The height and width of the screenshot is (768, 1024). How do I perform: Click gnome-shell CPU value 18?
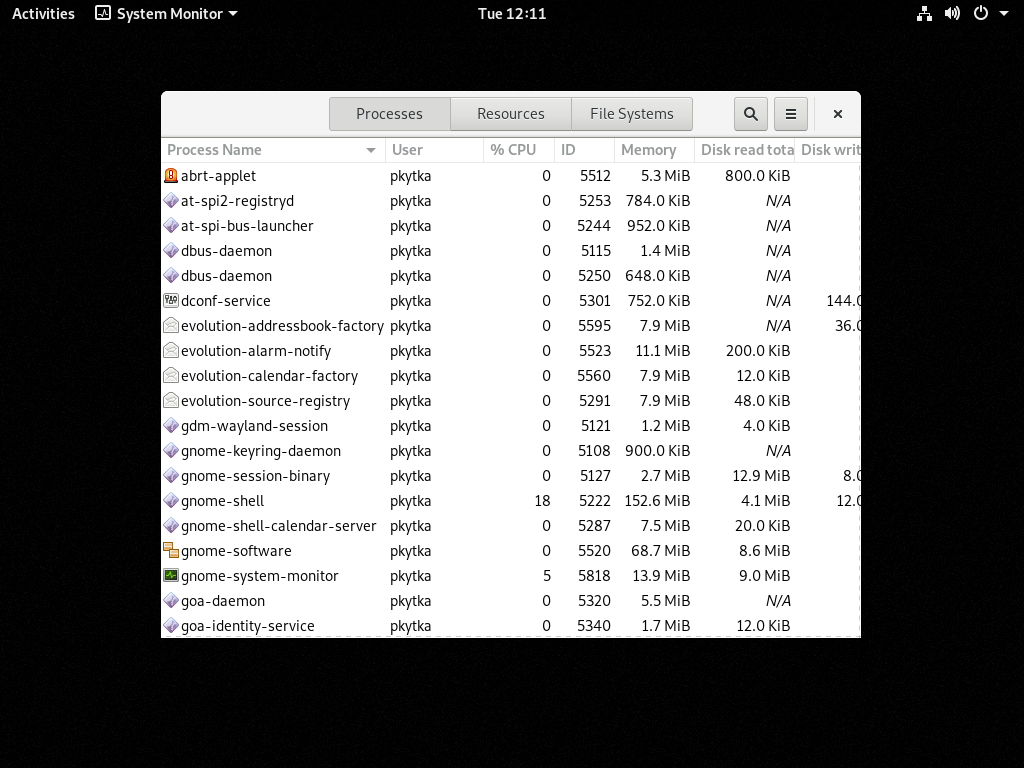click(x=542, y=501)
